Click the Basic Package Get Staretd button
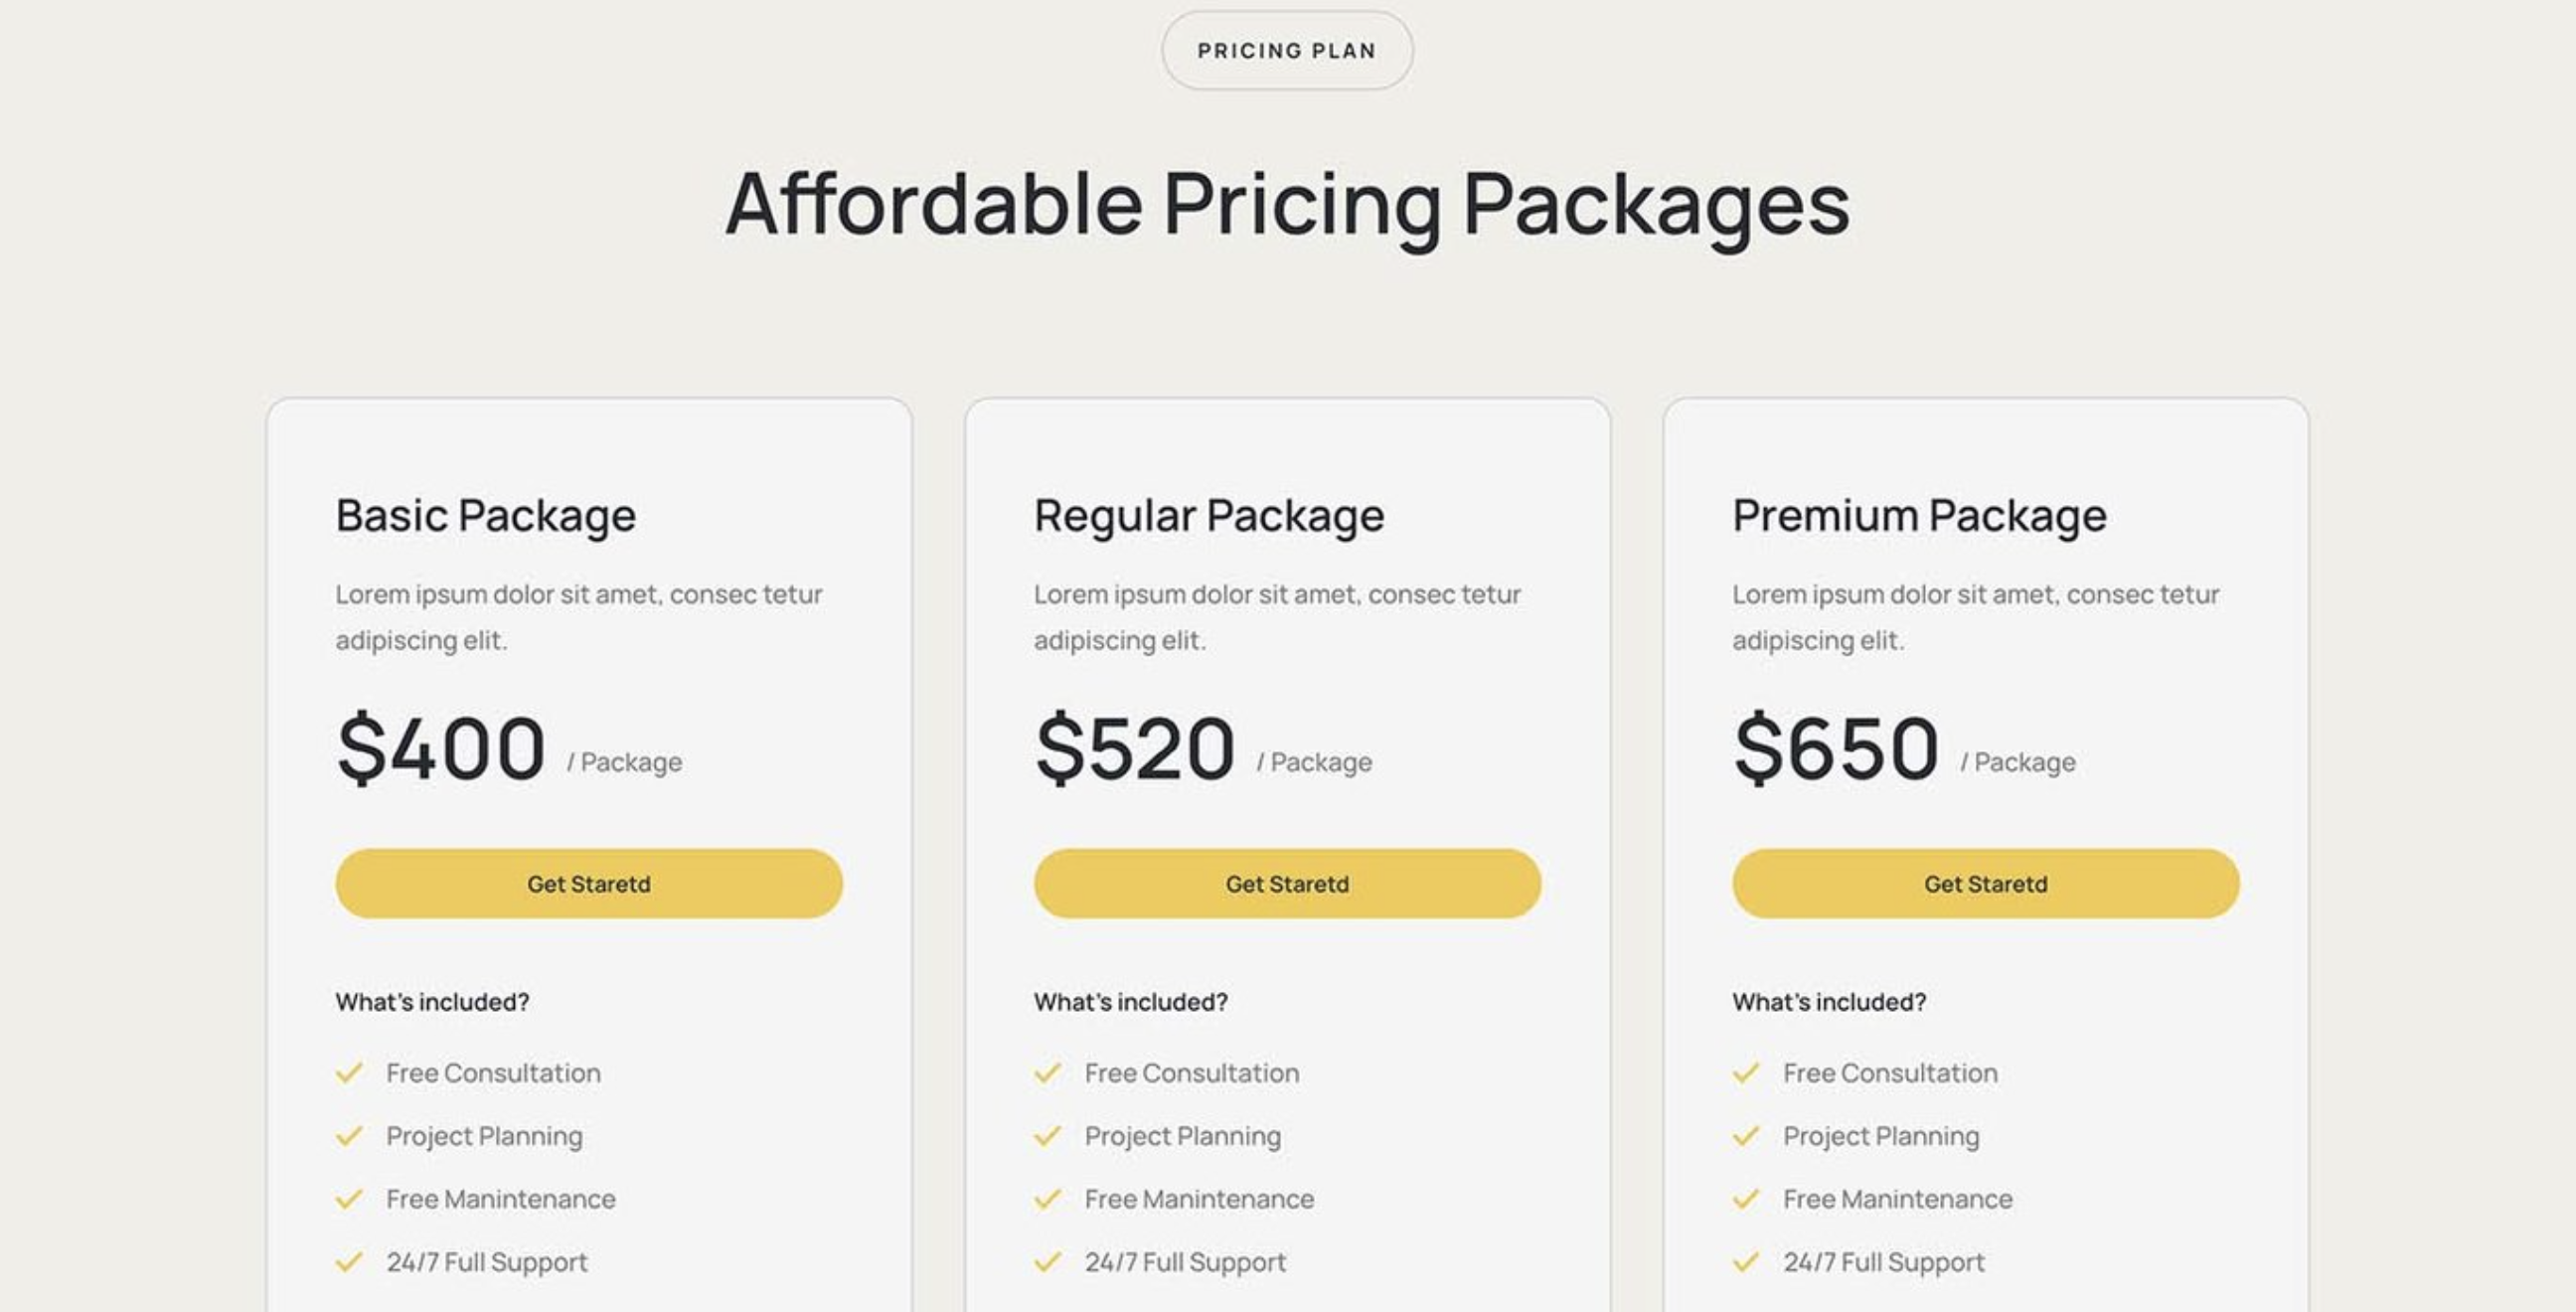This screenshot has width=2576, height=1312. (x=589, y=884)
